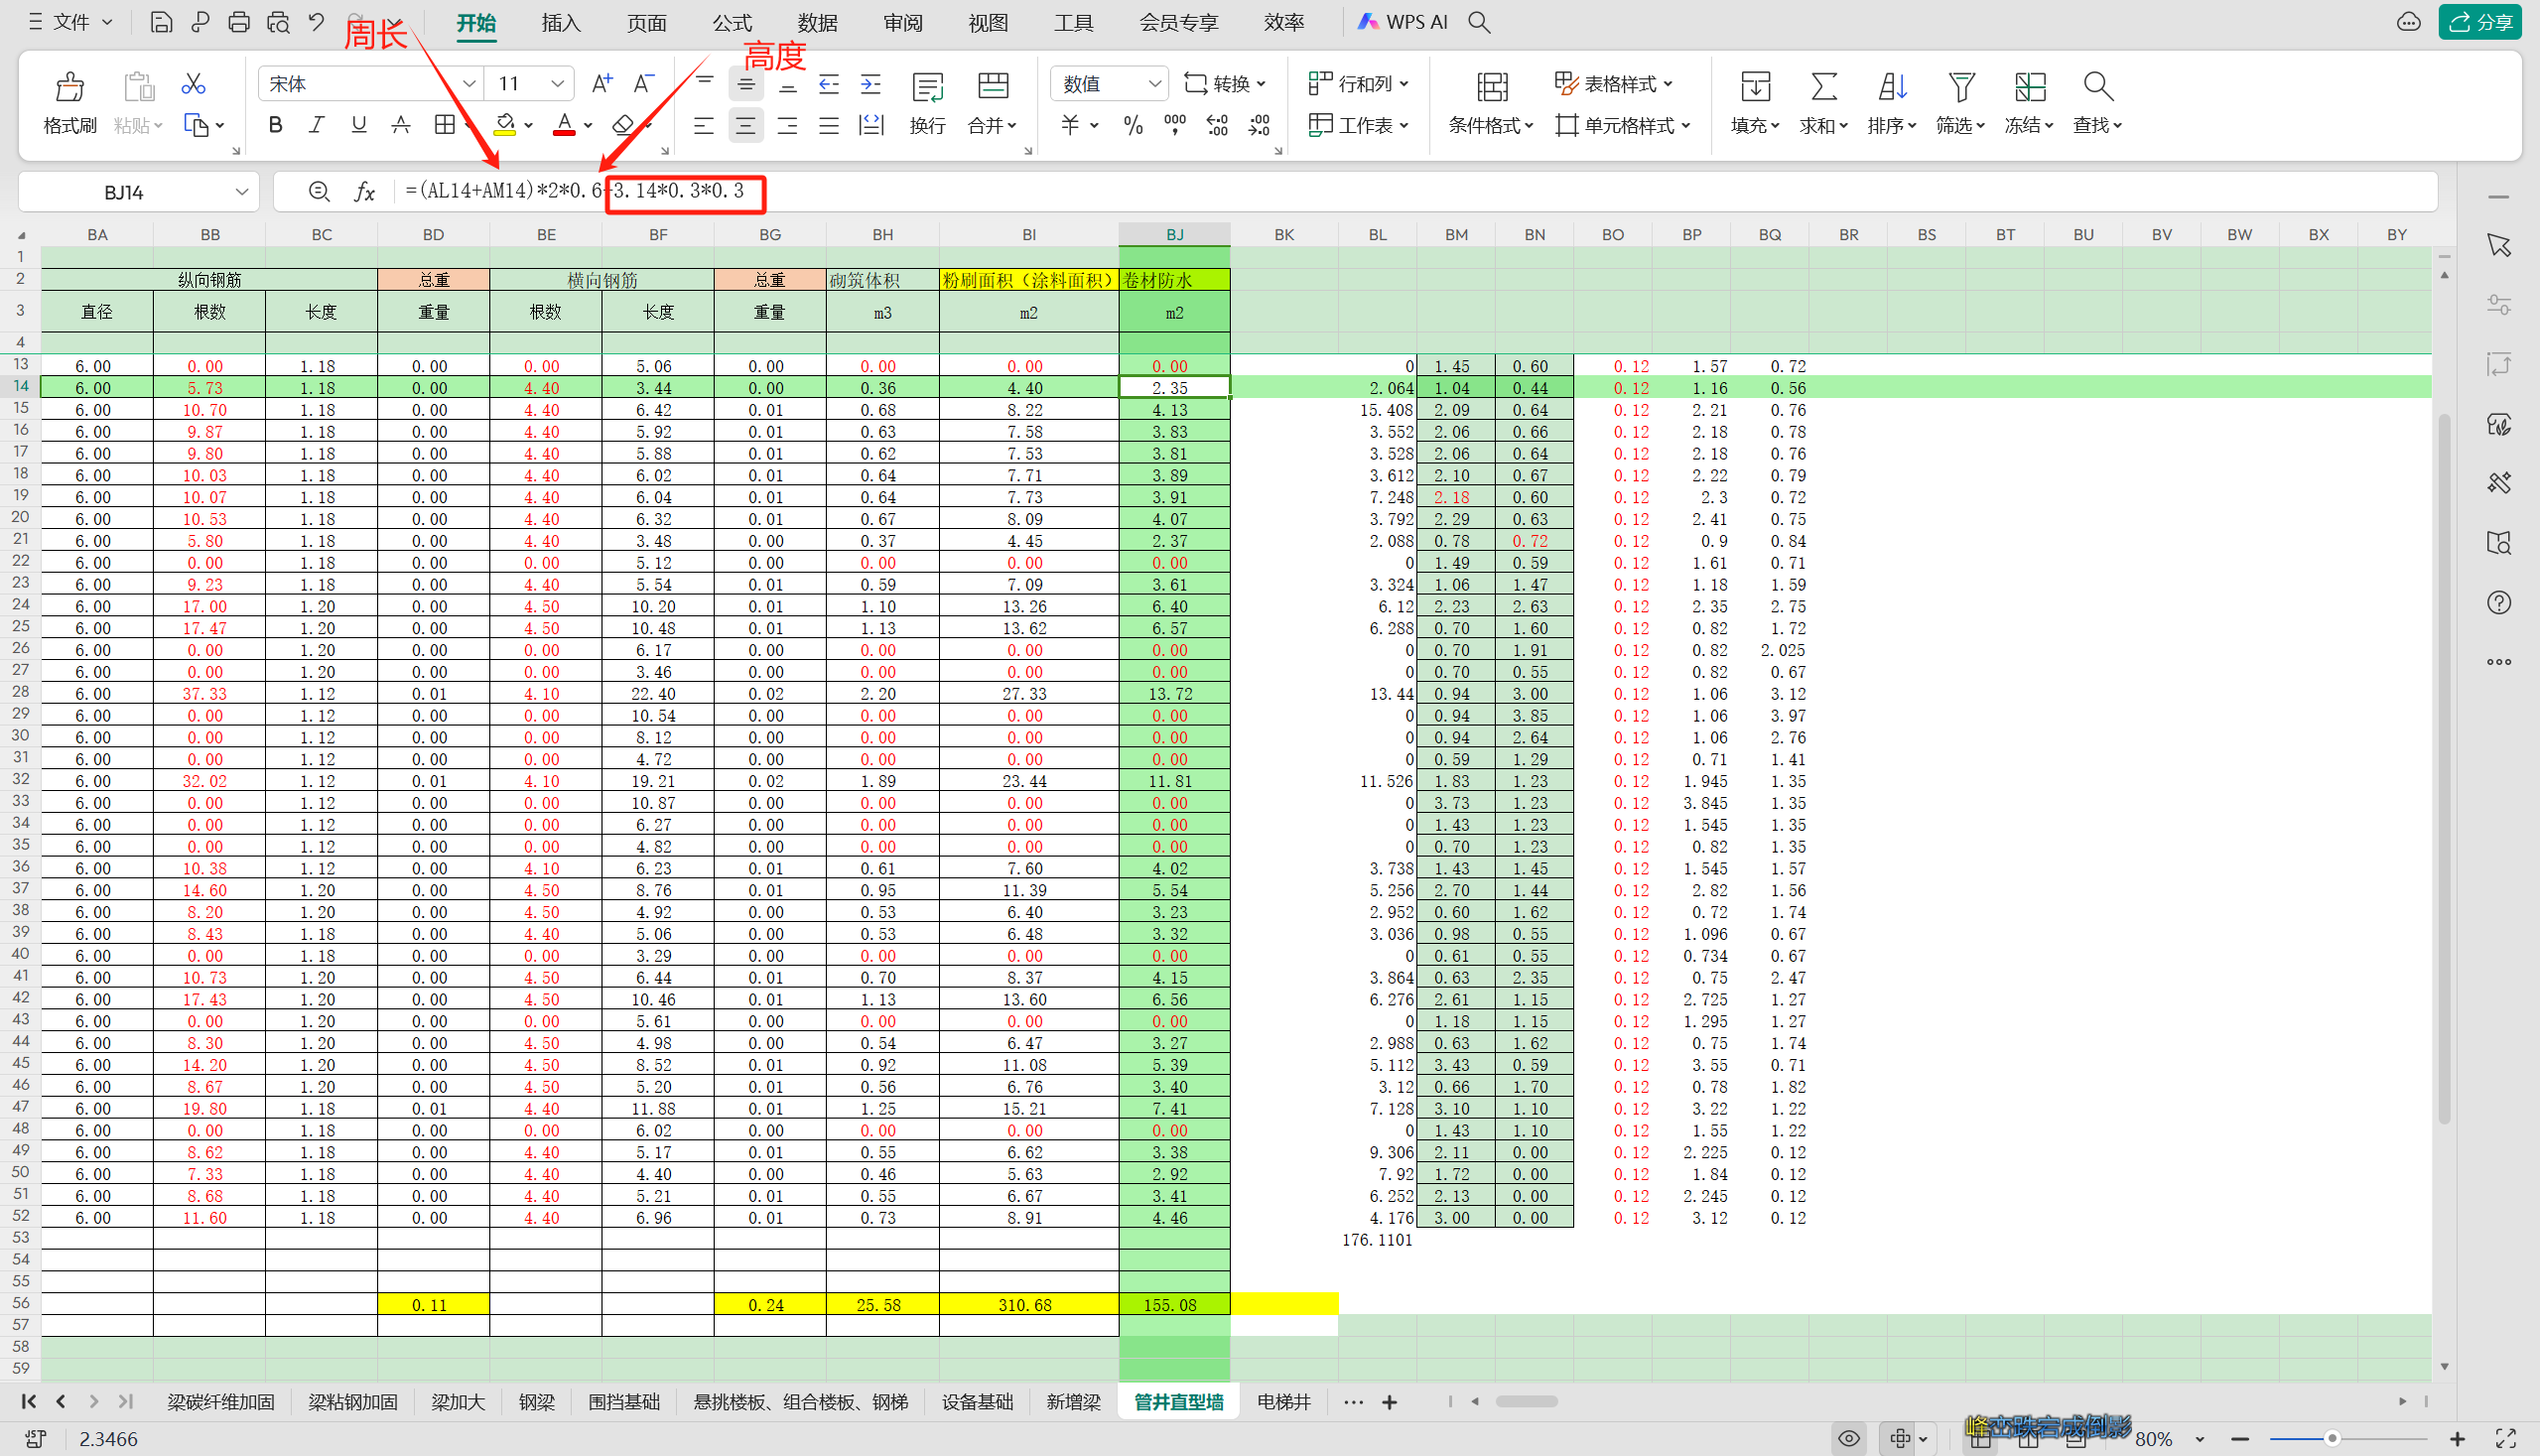Screen dimensions: 2540x1456
Task: Open the 条件格式 conditional formatting dropdown
Action: (x=1490, y=126)
